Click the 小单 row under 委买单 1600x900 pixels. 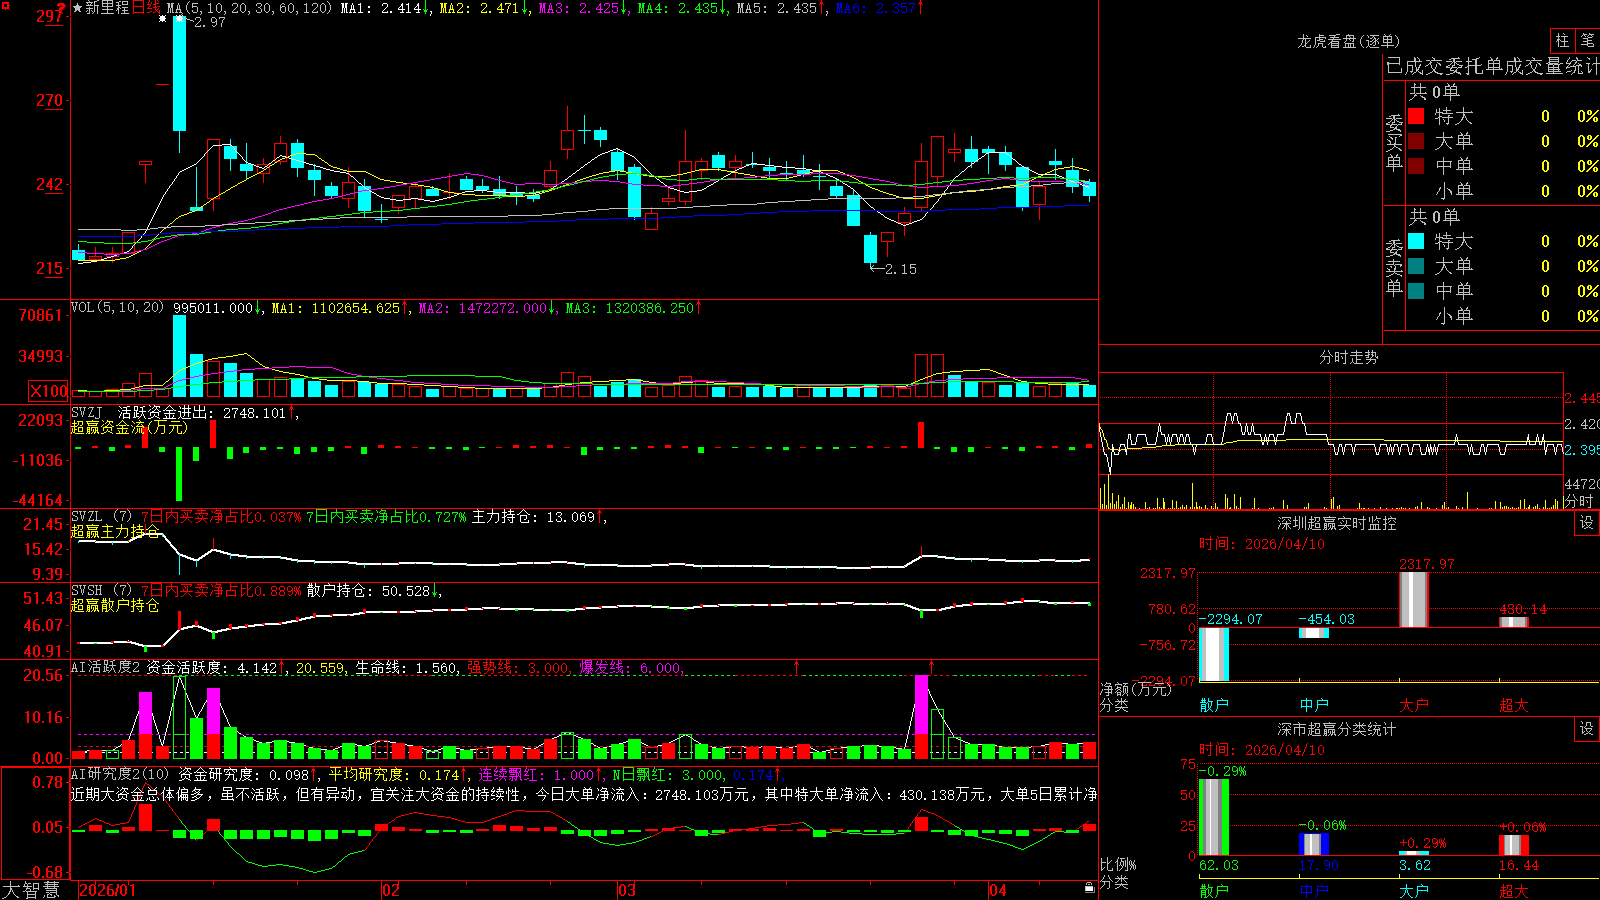tap(1503, 191)
